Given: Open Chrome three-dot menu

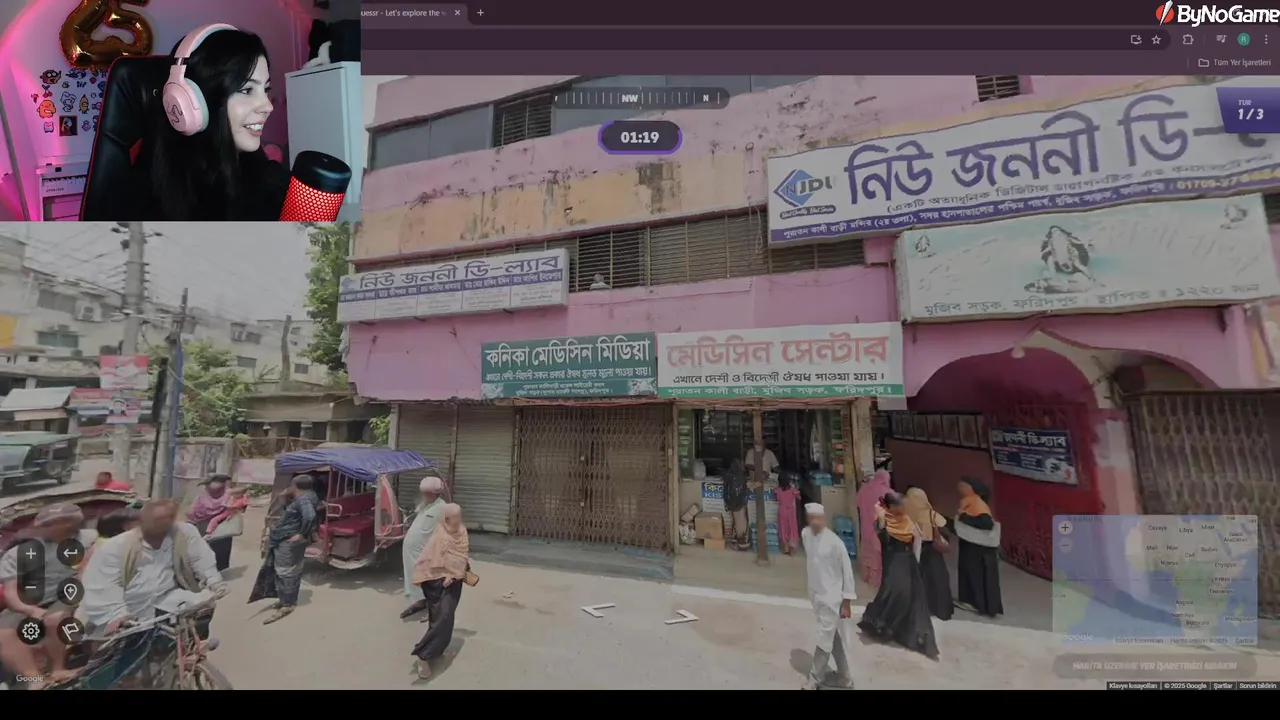Looking at the screenshot, I should pyautogui.click(x=1266, y=39).
